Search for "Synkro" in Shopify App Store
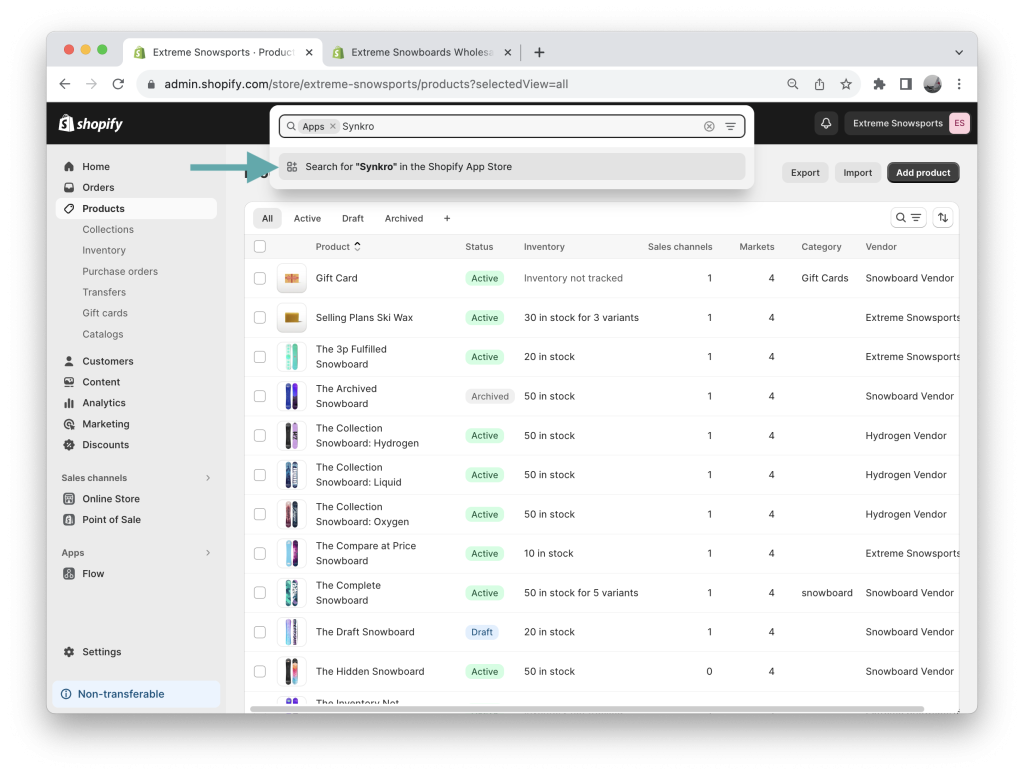This screenshot has width=1024, height=774. [512, 167]
